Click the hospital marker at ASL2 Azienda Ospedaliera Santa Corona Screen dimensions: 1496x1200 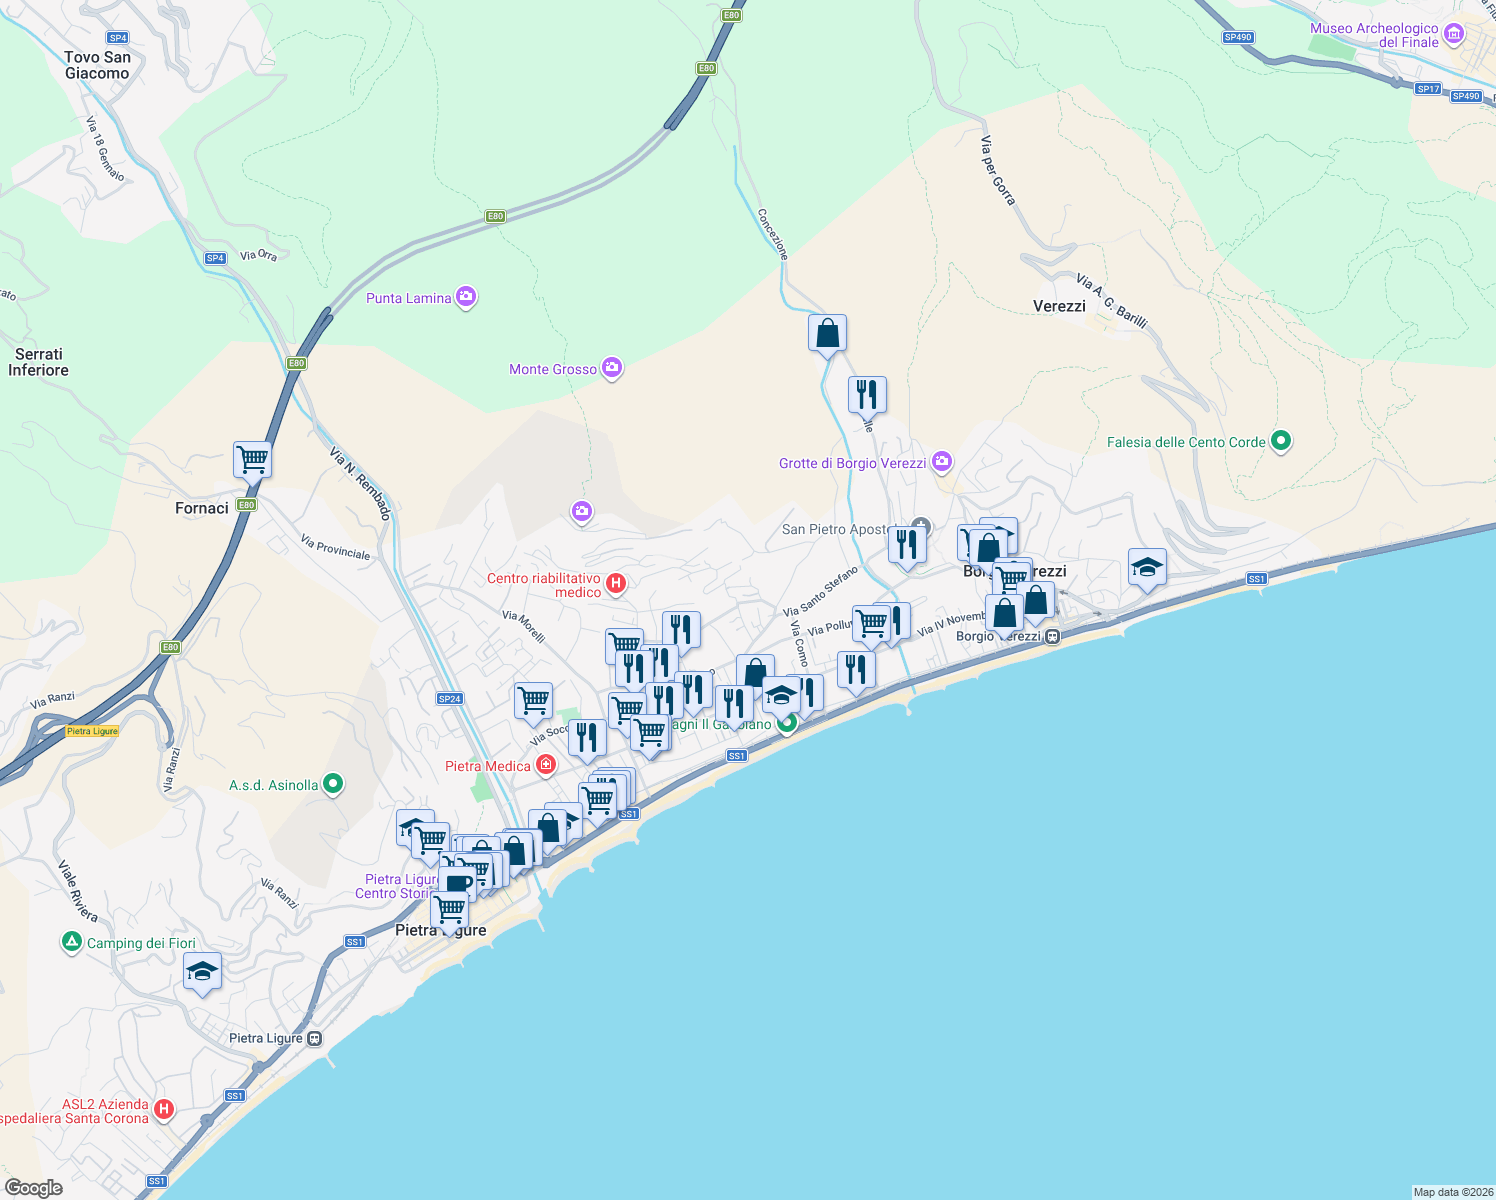coord(163,1109)
